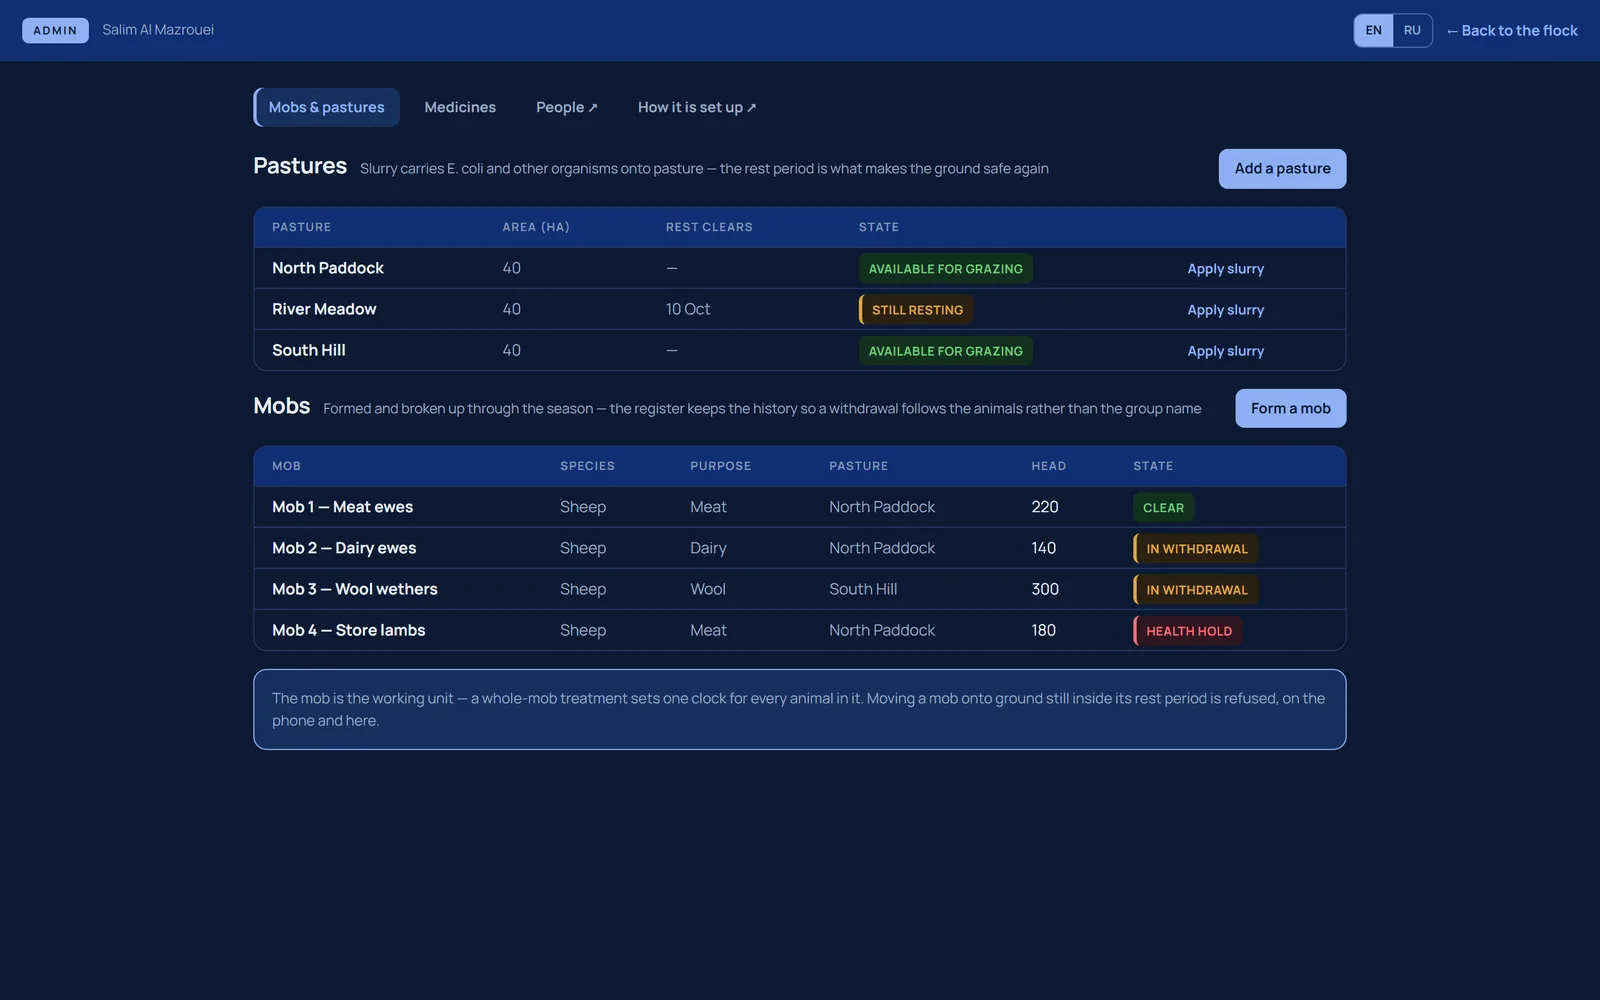Screen dimensions: 1600x1000
Task: Click the Add a pasture button
Action: click(1282, 169)
